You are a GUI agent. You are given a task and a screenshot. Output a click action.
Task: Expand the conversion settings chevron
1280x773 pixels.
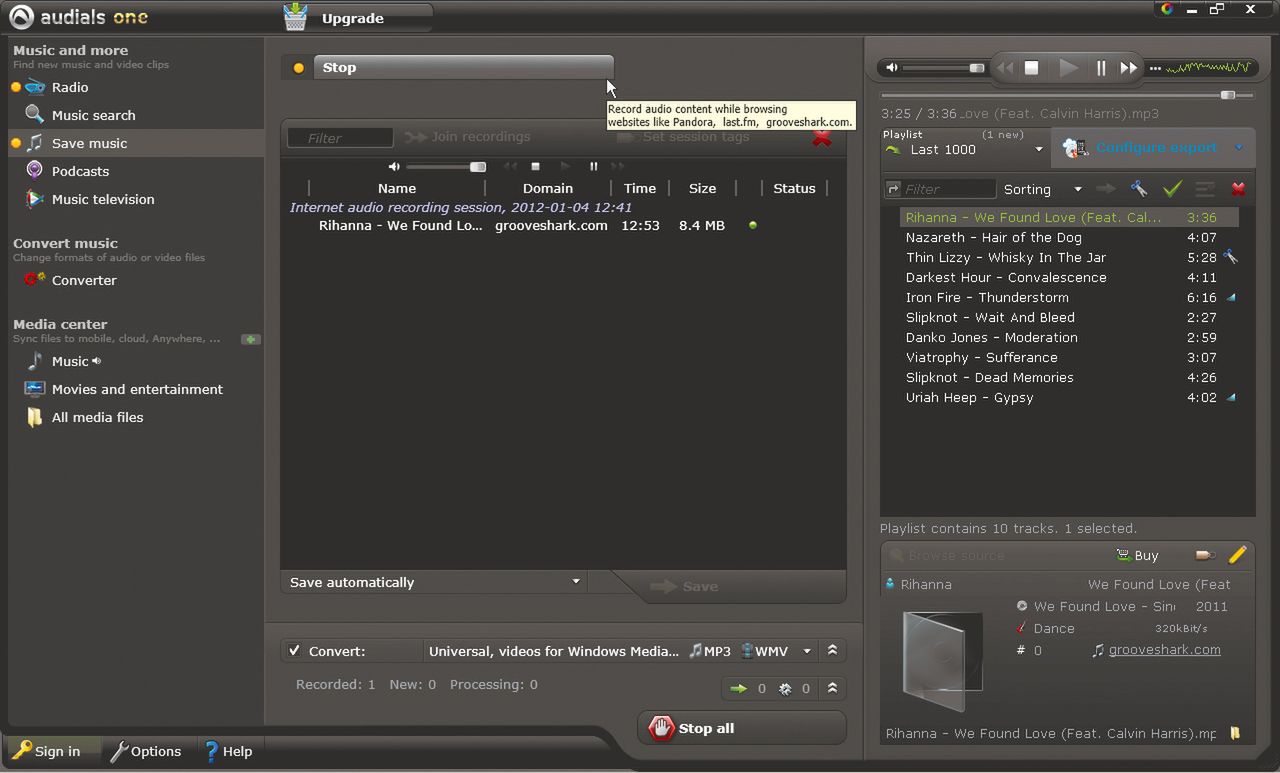[x=832, y=651]
